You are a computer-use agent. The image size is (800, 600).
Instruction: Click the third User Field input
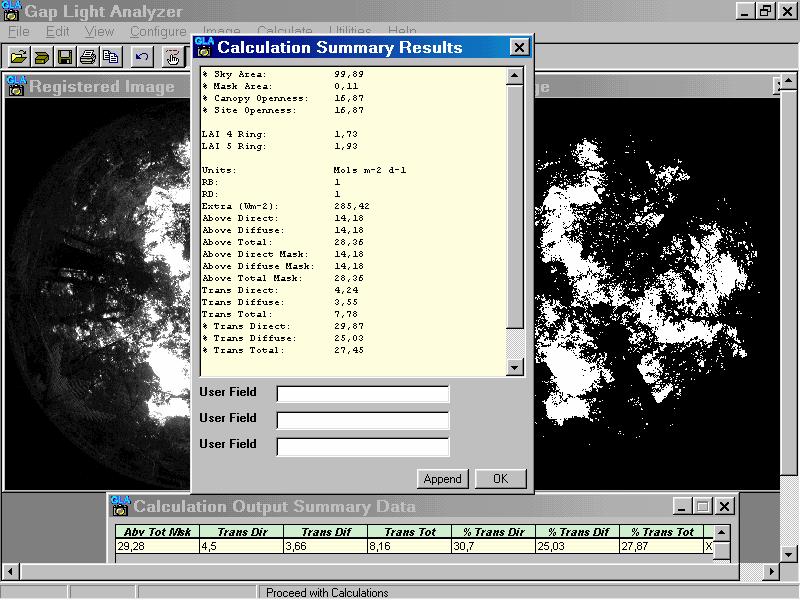[363, 446]
